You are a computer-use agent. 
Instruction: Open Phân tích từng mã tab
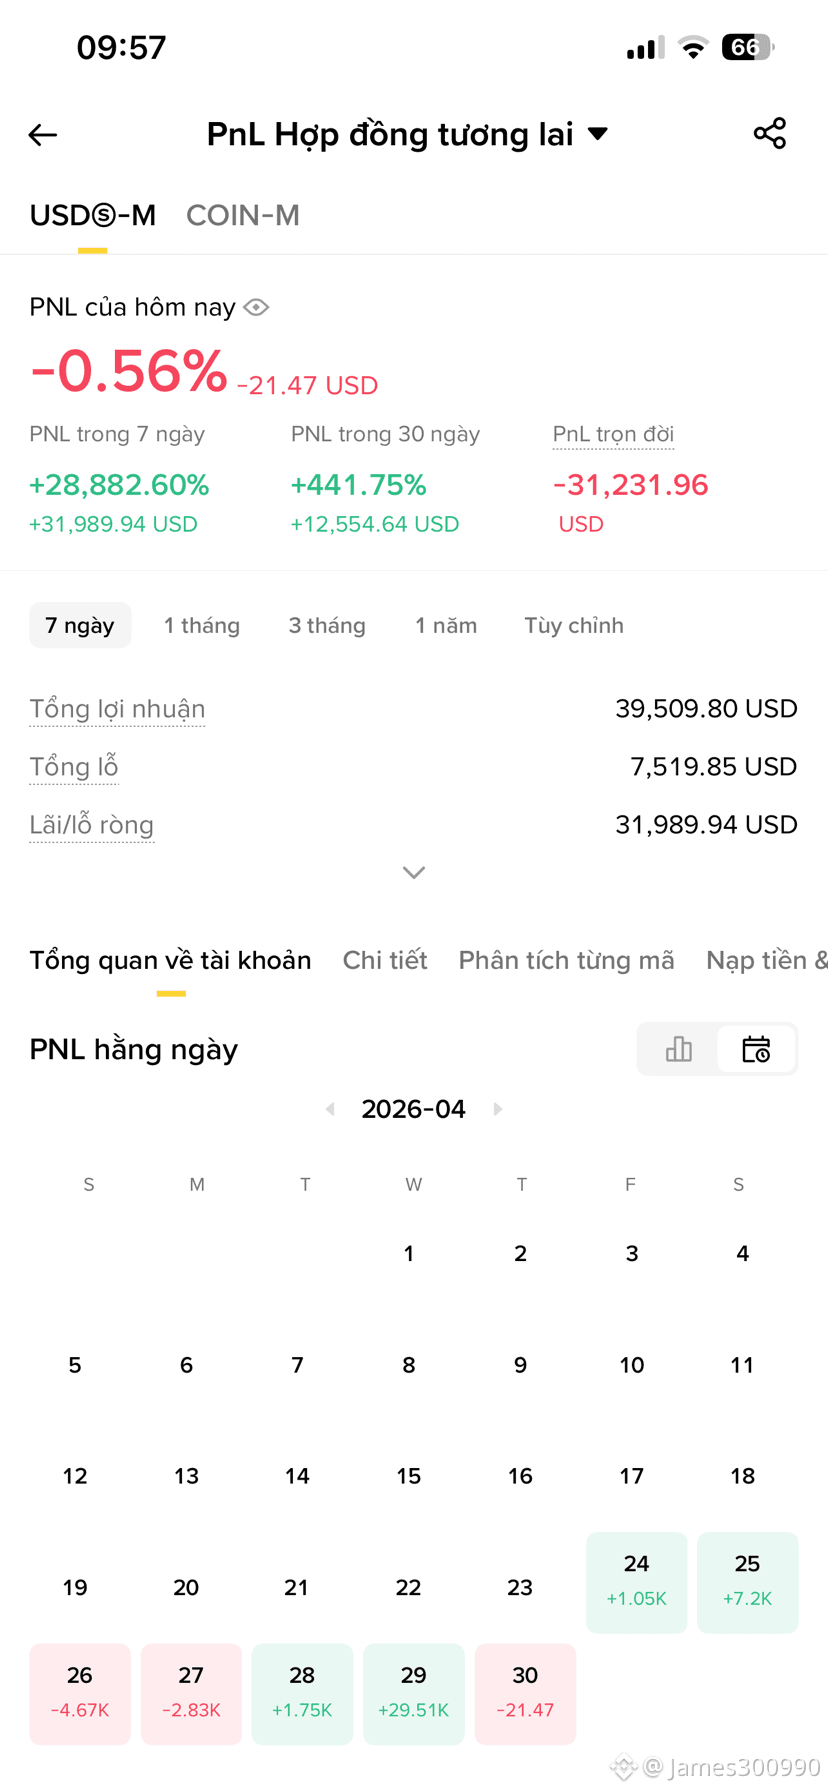[x=566, y=960]
